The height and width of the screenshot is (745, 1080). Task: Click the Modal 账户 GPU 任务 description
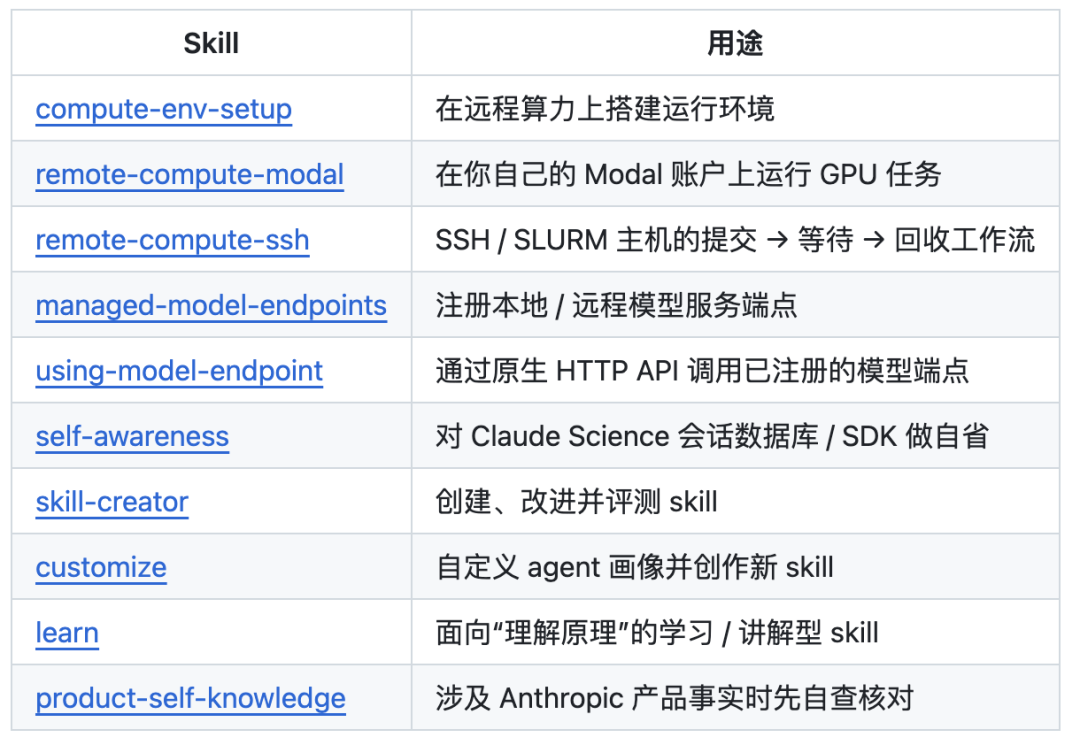tap(688, 174)
